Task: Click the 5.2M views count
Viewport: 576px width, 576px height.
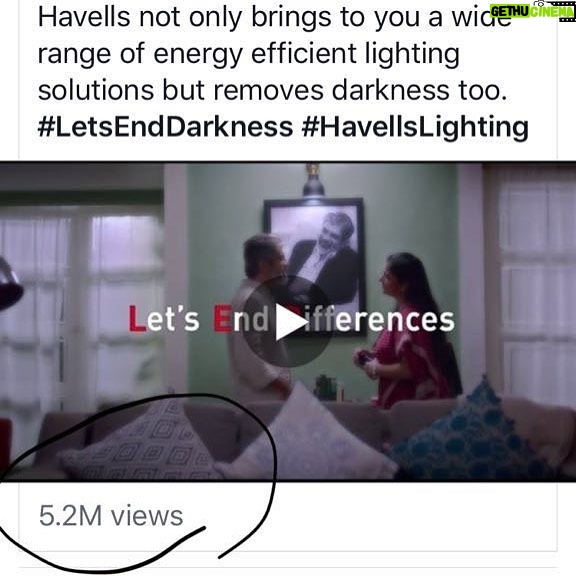Action: tap(111, 516)
